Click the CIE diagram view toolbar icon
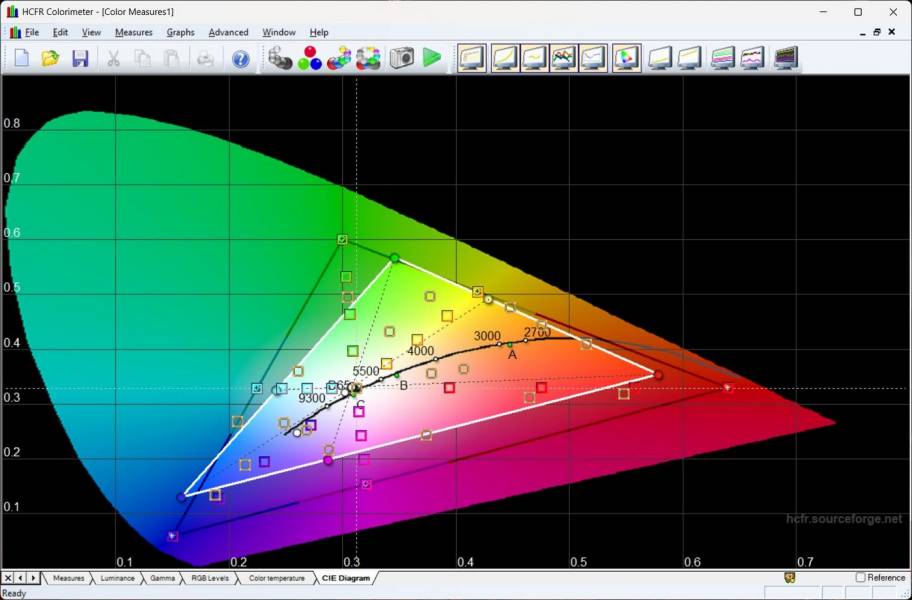This screenshot has width=912, height=600. 626,58
